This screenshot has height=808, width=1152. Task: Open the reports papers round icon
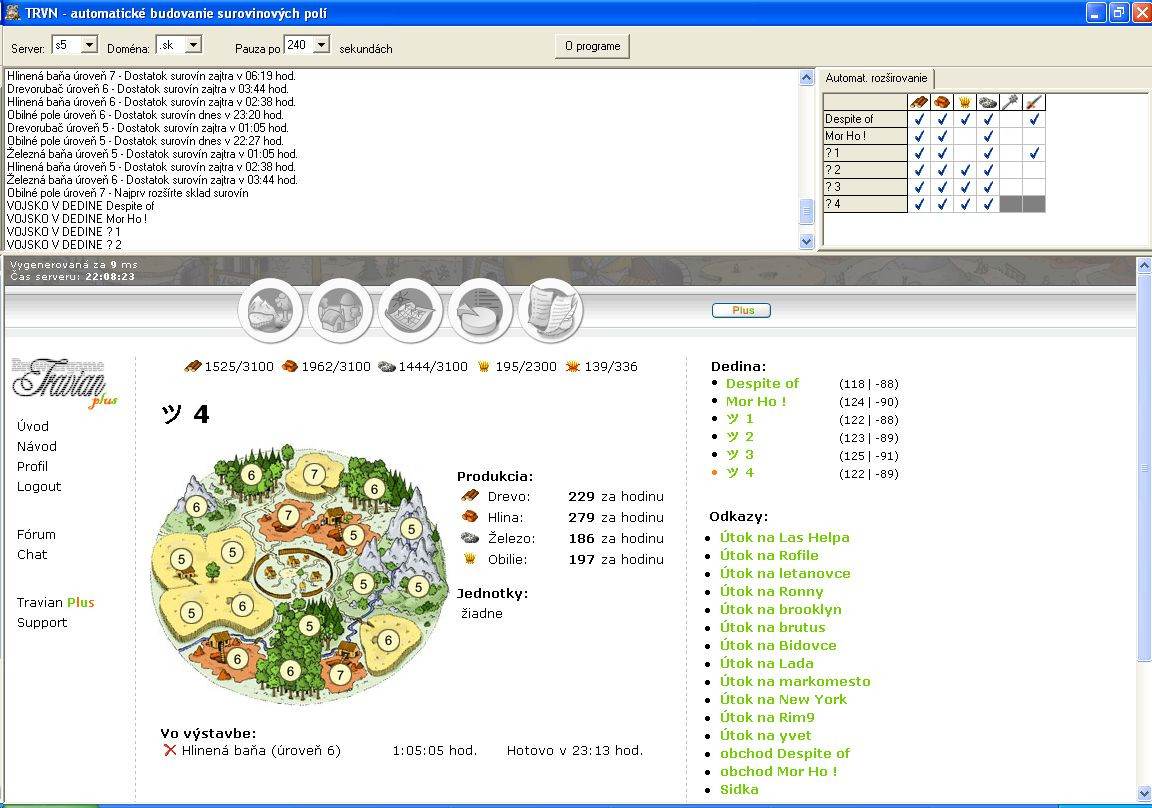pos(551,311)
